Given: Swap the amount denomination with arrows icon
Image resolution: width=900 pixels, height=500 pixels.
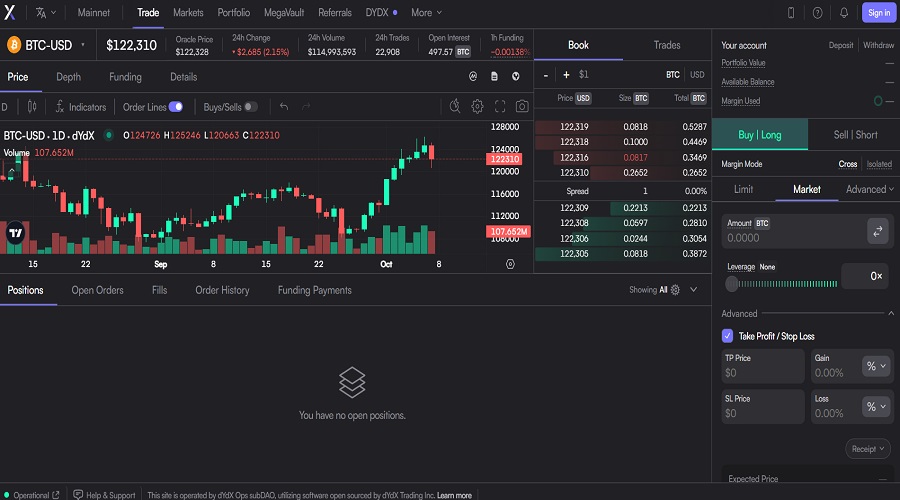Looking at the screenshot, I should [878, 231].
